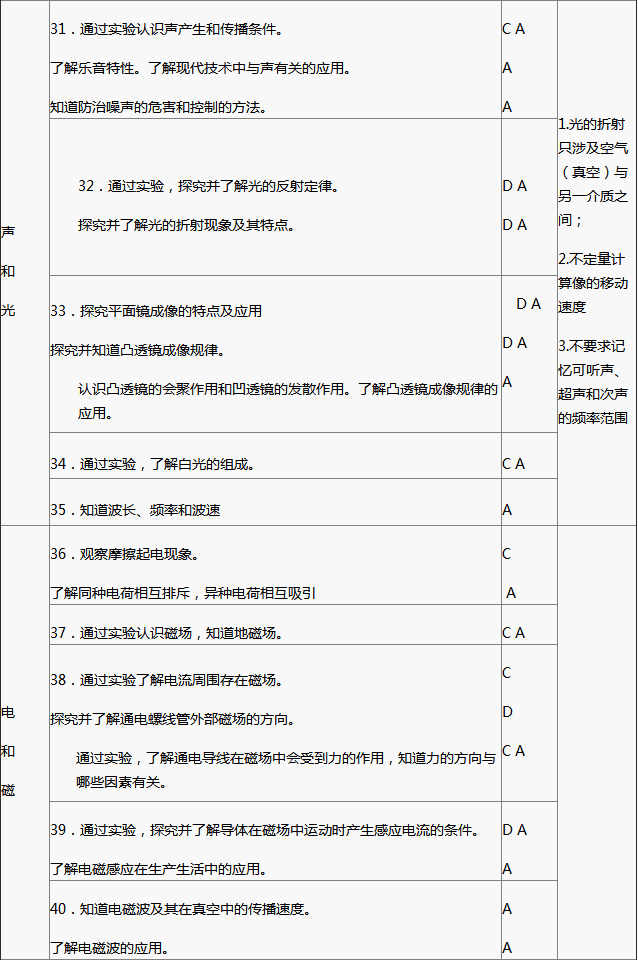Click item '32．通过实验，探究并了解光的反射定律。'
The height and width of the screenshot is (960, 638).
pos(209,186)
